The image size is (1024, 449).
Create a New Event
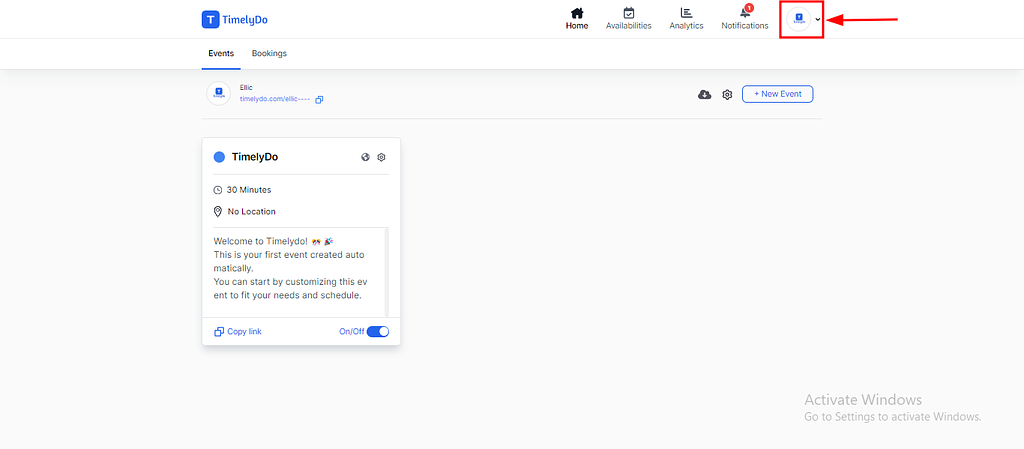[x=777, y=94]
